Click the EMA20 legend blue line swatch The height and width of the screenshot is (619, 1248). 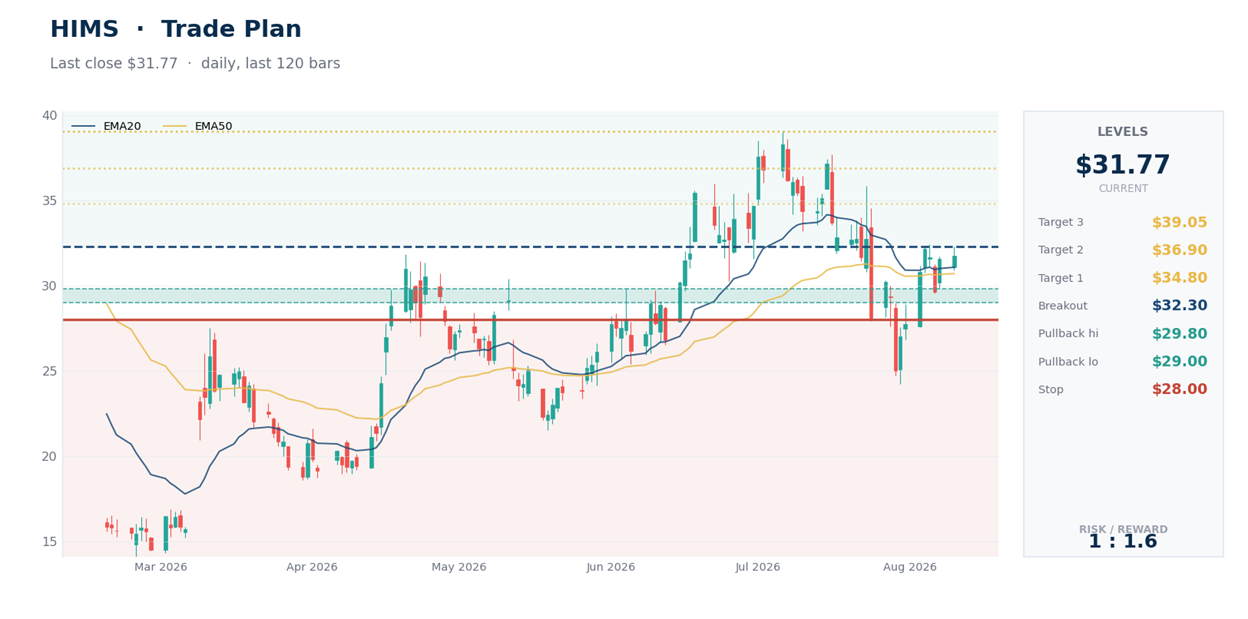click(x=83, y=127)
